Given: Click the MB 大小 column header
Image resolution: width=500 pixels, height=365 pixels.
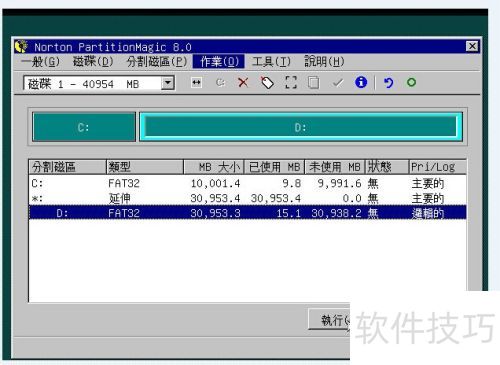Looking at the screenshot, I should 214,167.
